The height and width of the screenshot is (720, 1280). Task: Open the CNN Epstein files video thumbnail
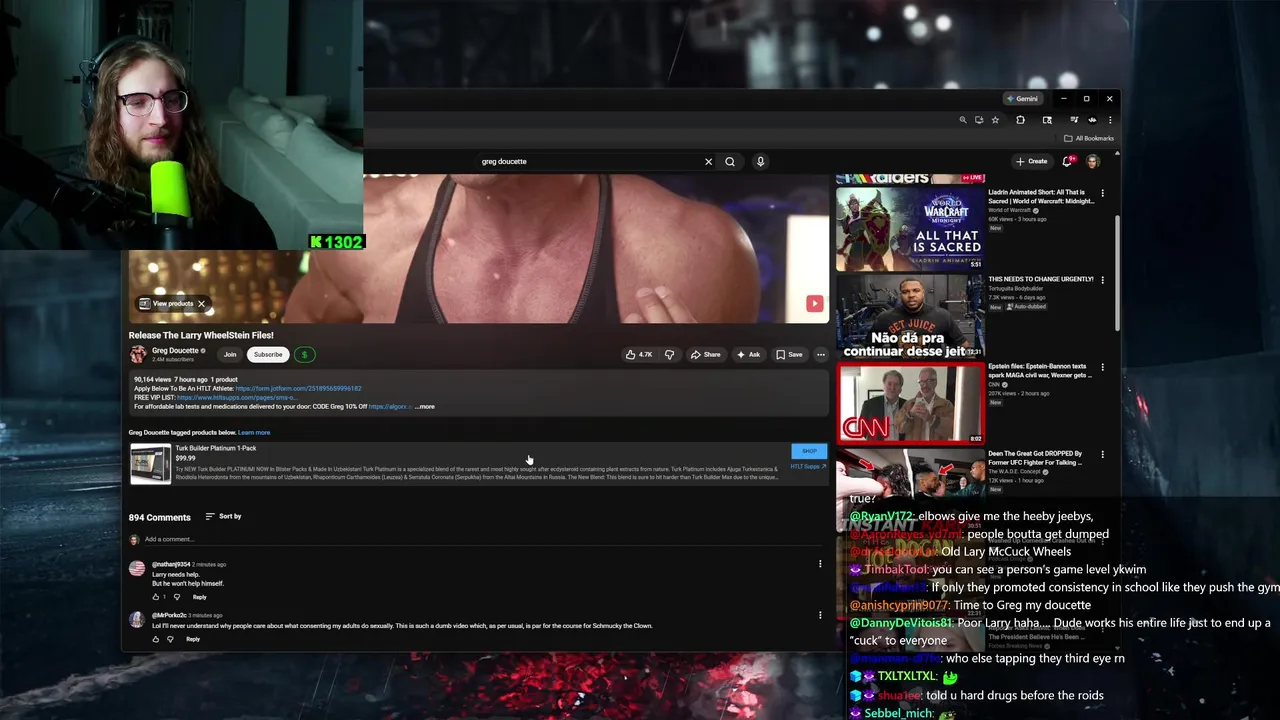point(910,403)
